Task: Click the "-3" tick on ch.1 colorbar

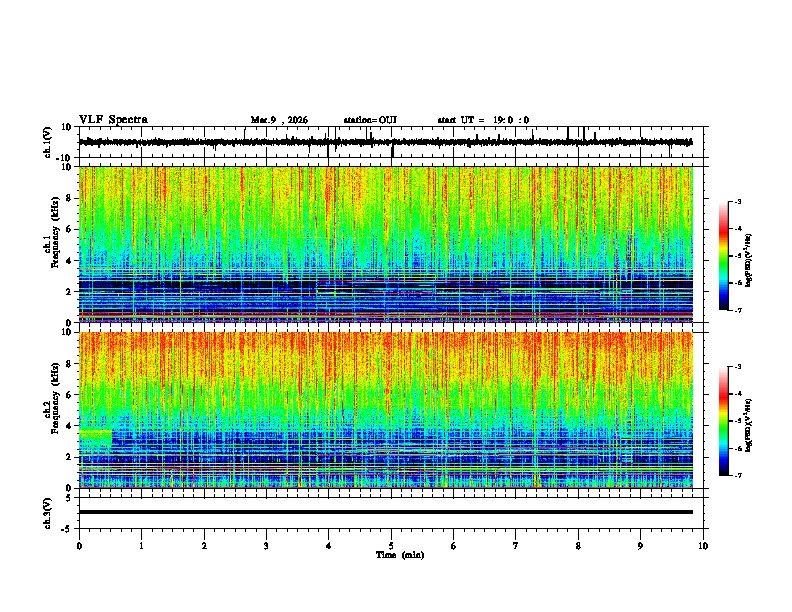Action: pos(738,201)
